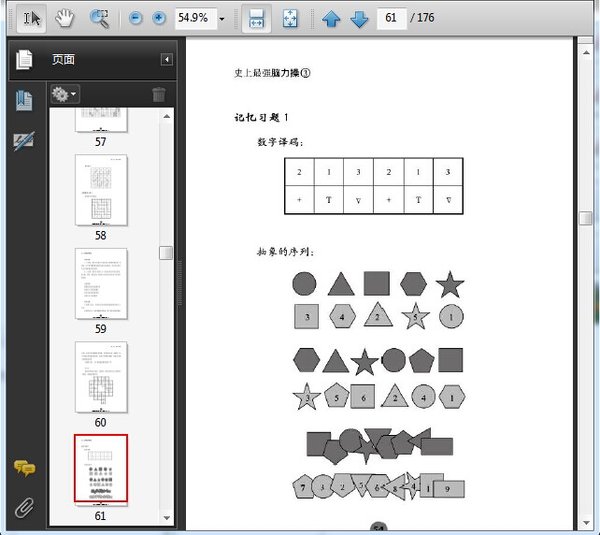
Task: Toggle the page thumbnails panel icon
Action: point(24,59)
